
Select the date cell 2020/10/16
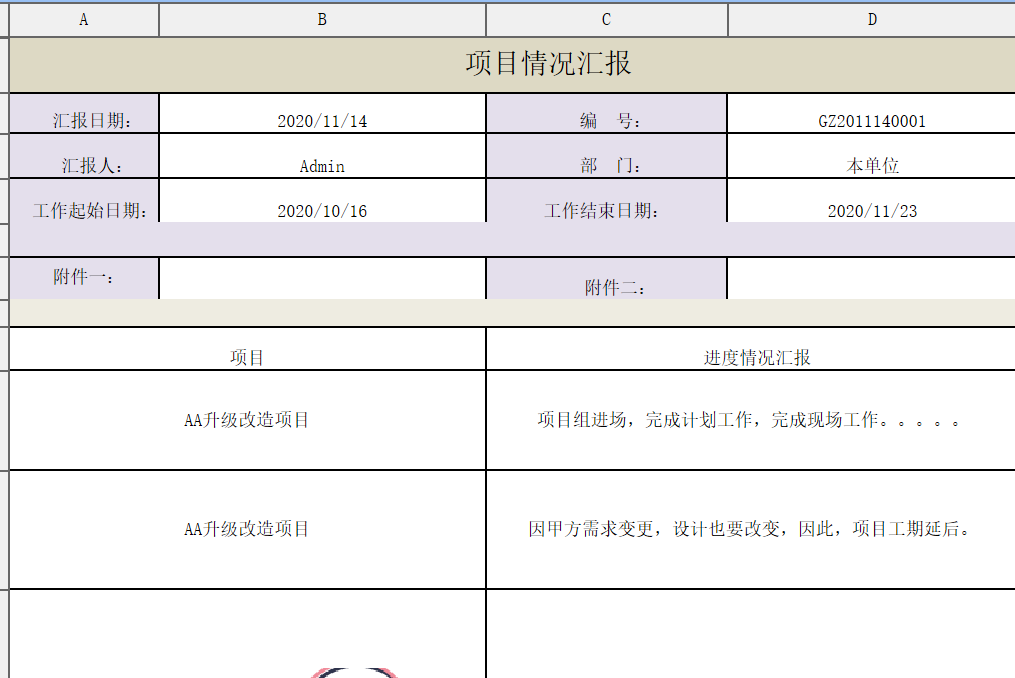pyautogui.click(x=321, y=210)
